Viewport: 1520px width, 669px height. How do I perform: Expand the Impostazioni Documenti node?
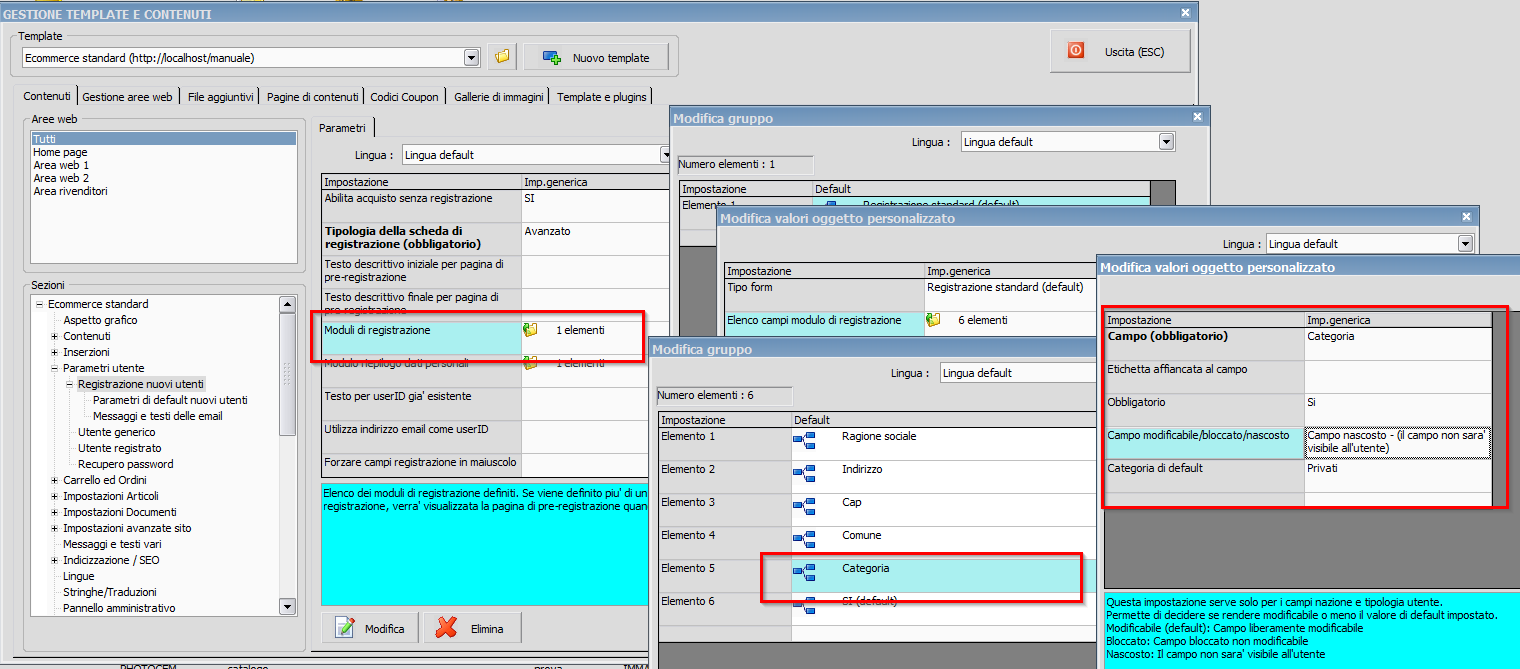[x=54, y=512]
